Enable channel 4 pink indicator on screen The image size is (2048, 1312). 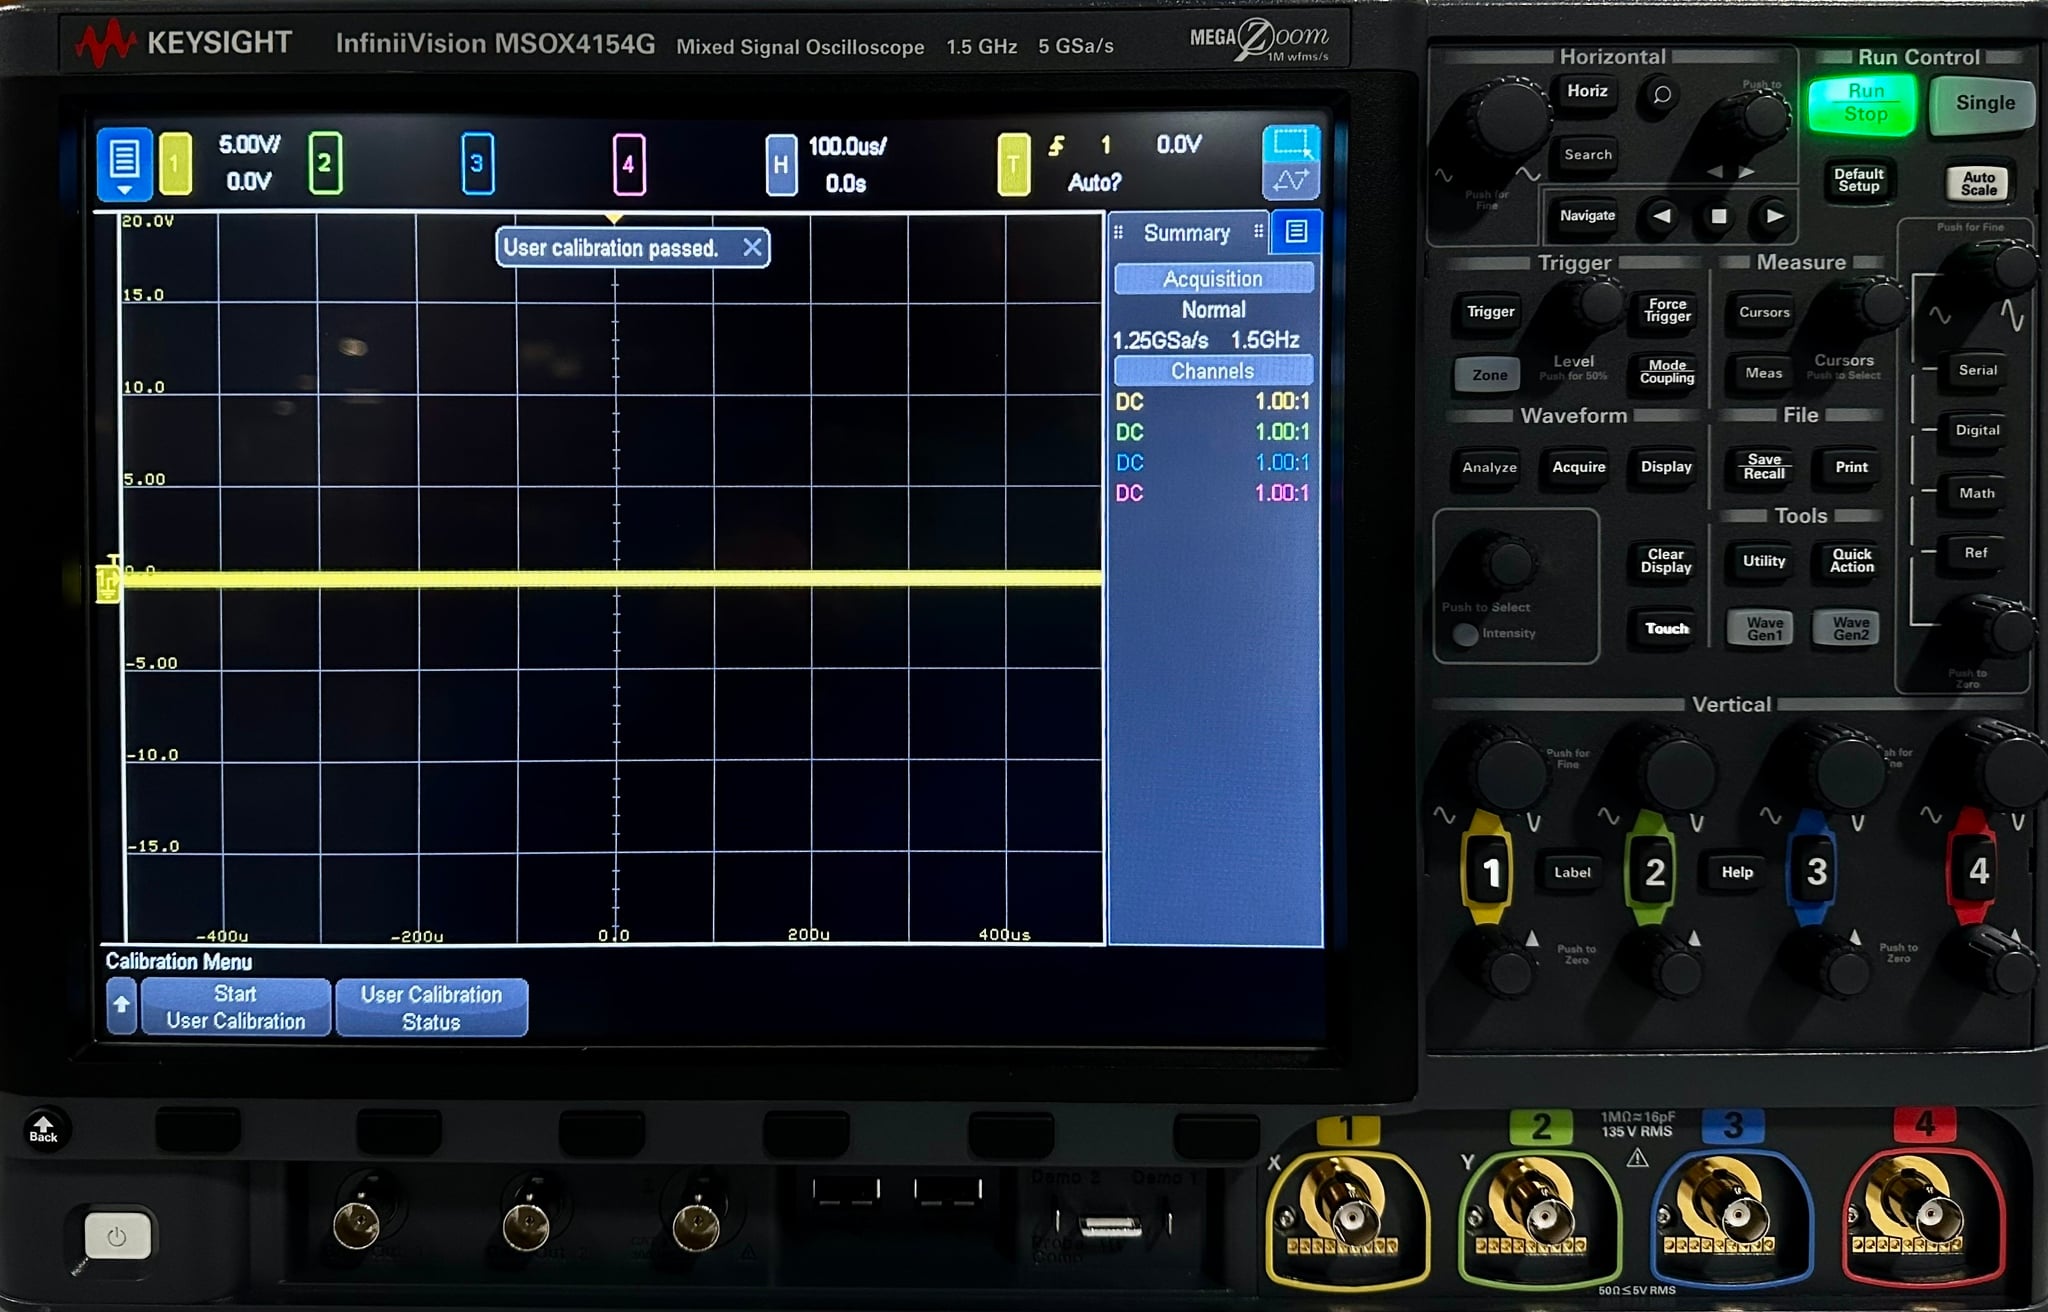pos(628,163)
